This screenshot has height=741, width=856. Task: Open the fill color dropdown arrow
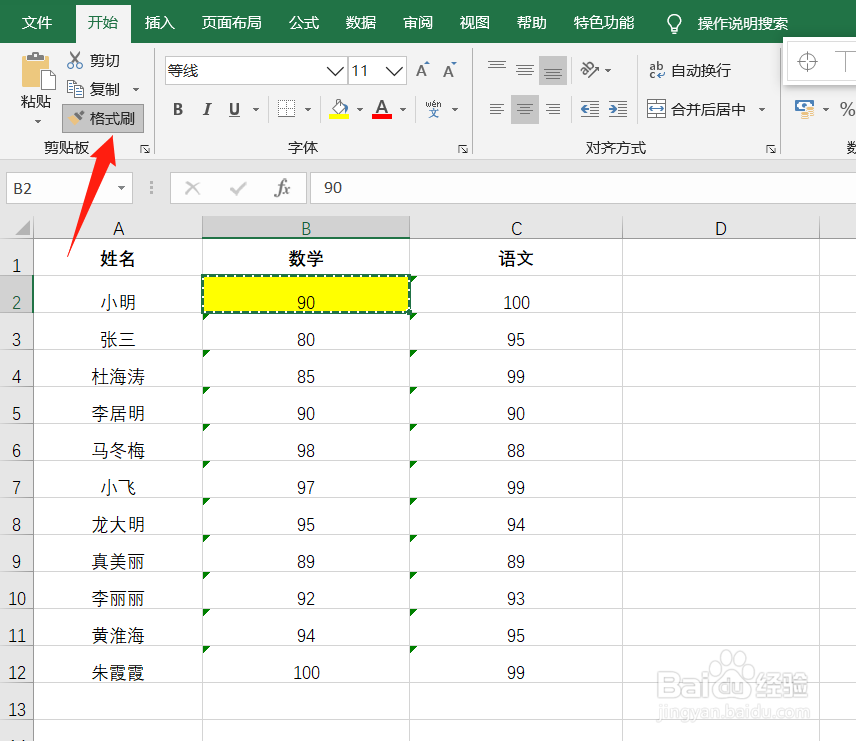(360, 110)
